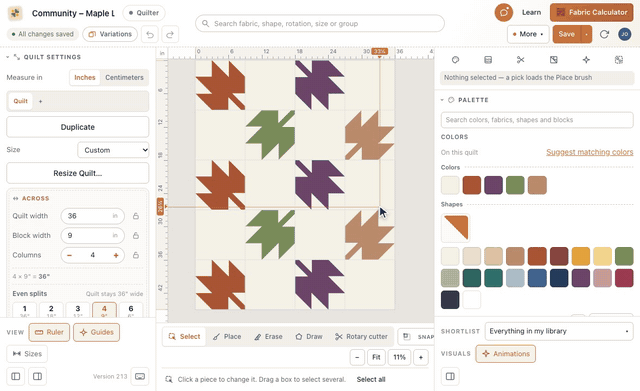The width and height of the screenshot is (640, 391).
Task: Switch to the Quilt tab
Action: tap(20, 101)
